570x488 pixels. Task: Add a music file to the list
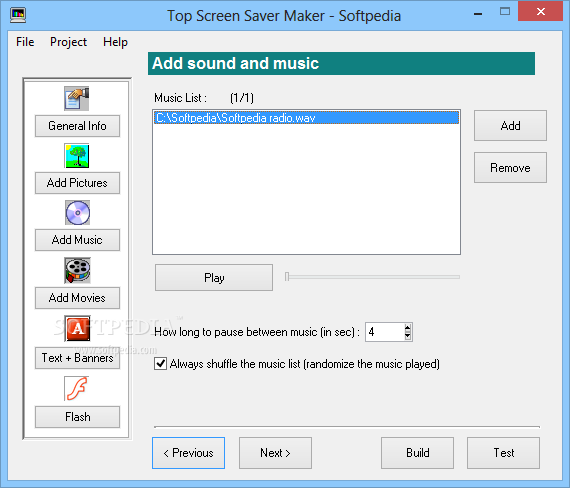coord(510,126)
